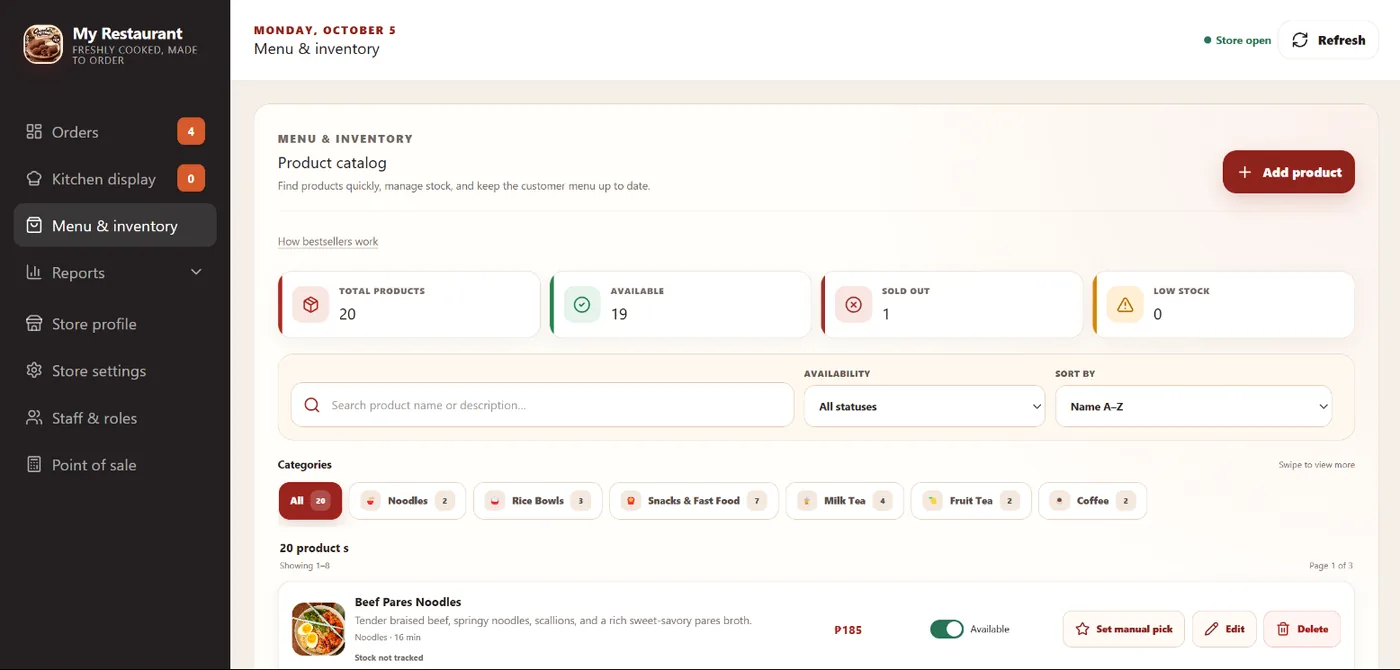
Task: Click the Refresh button
Action: (x=1328, y=40)
